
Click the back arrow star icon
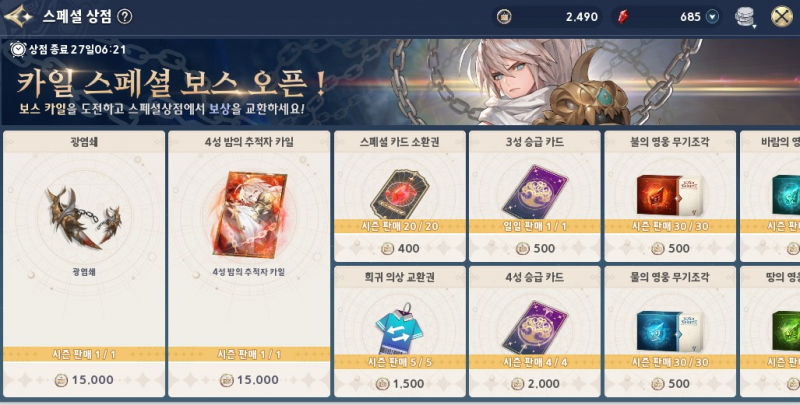(x=18, y=16)
